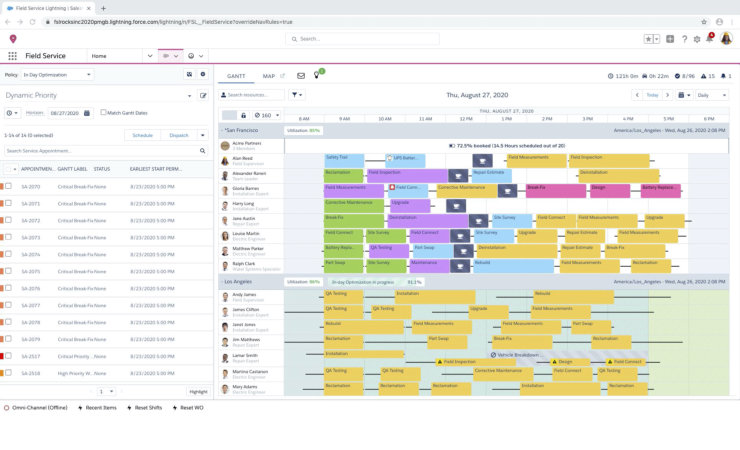Open the Schedule/Dispatch more actions arrow
740x450 pixels.
click(202, 135)
